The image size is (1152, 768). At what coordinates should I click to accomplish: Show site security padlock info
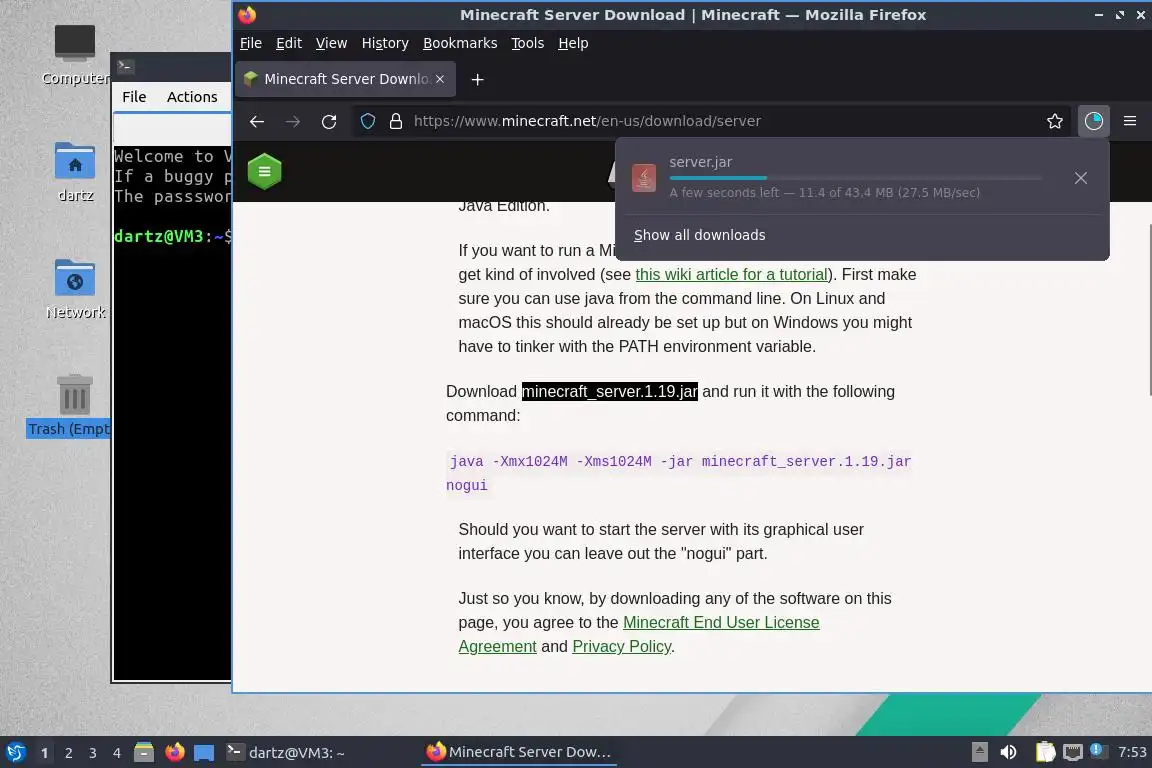(x=395, y=121)
